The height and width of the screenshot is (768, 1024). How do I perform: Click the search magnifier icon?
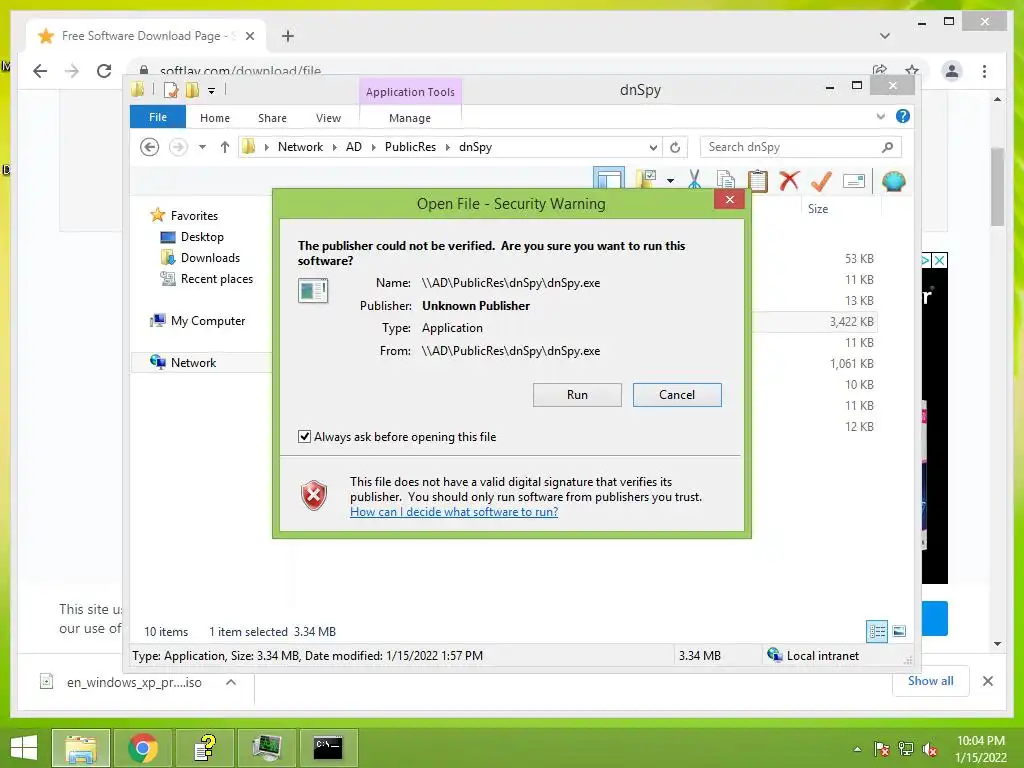click(x=888, y=147)
